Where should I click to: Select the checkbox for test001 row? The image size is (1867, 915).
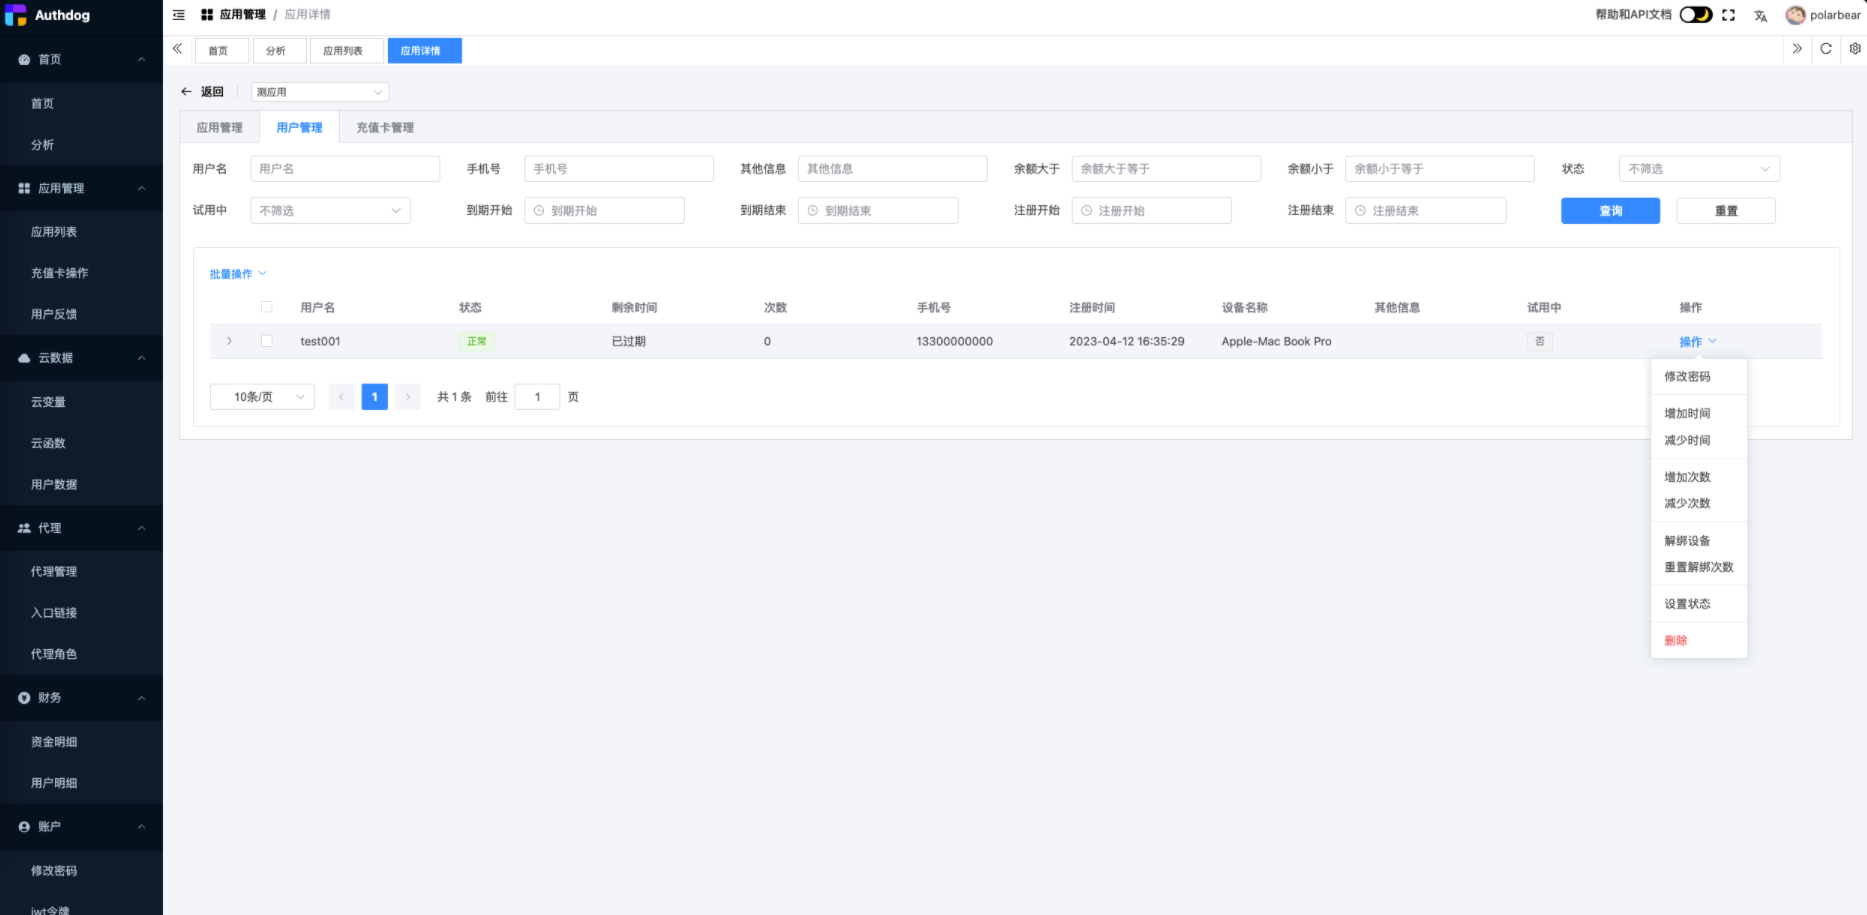point(267,341)
